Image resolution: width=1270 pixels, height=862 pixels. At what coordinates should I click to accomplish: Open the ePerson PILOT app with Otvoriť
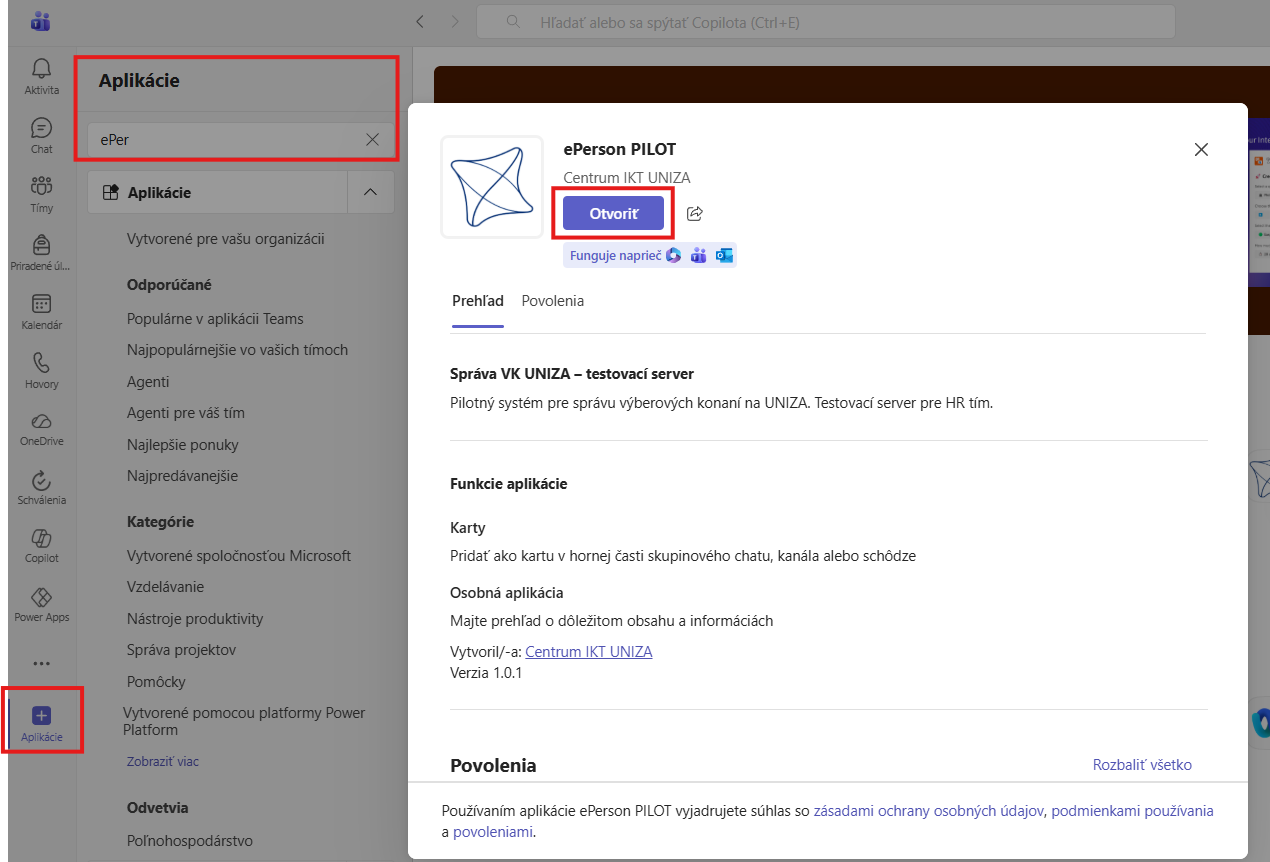[x=613, y=213]
